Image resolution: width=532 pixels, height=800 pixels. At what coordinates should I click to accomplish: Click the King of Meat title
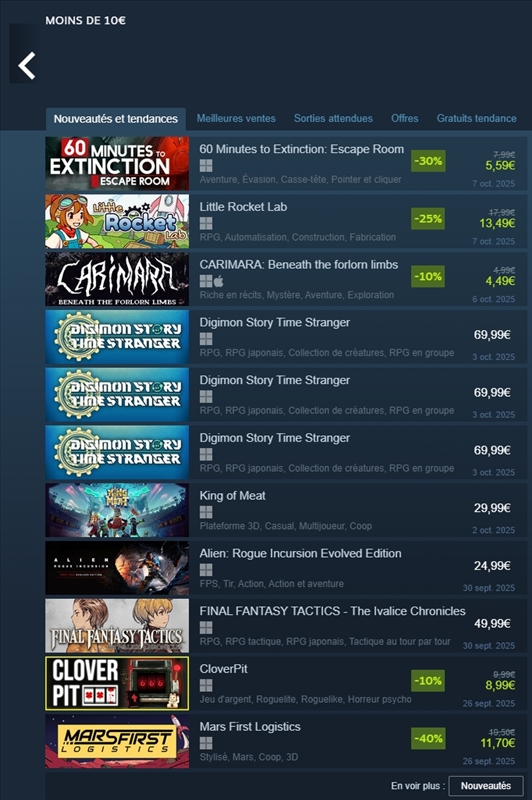(x=232, y=495)
